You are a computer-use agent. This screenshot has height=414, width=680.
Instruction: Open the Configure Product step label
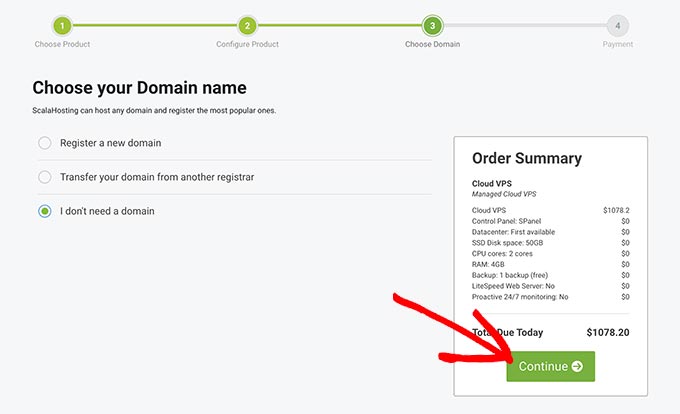[247, 44]
